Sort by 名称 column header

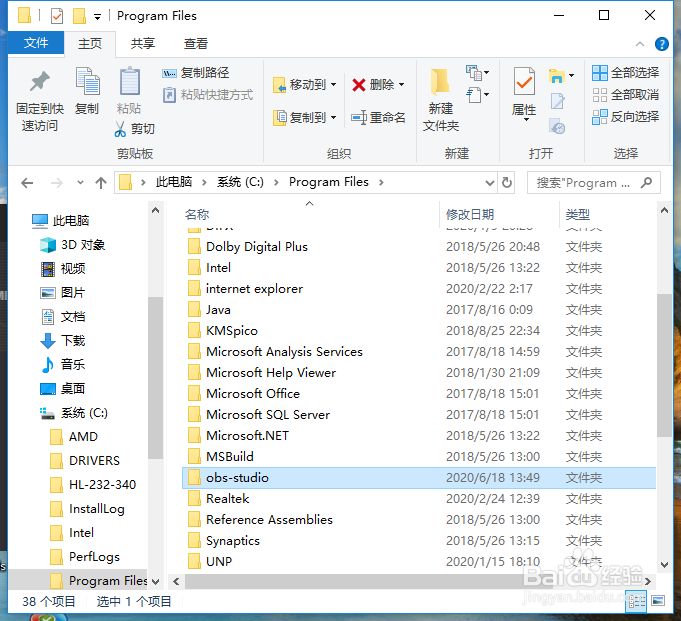(x=197, y=215)
